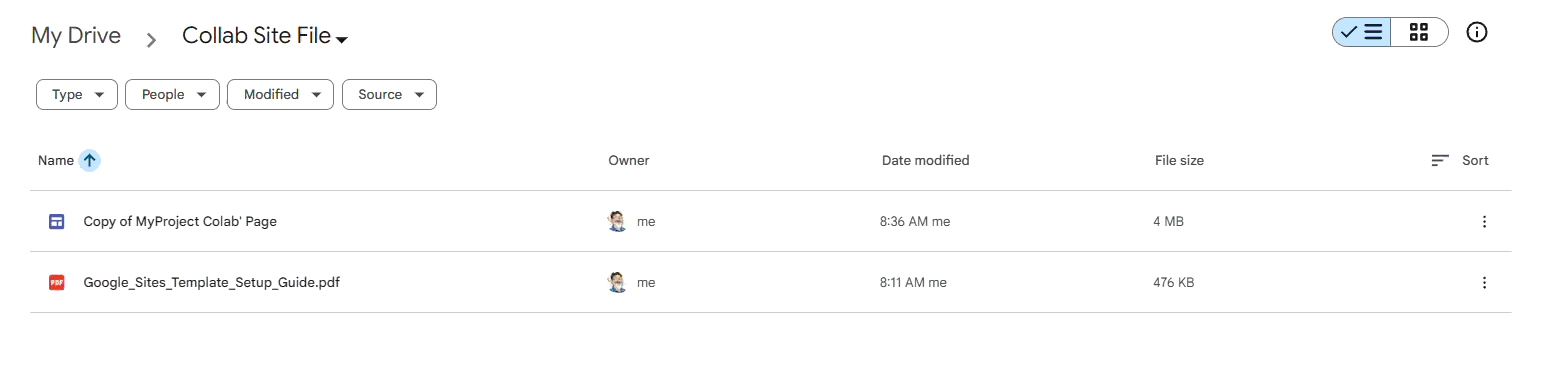Open the Collab Site File folder menu
The height and width of the screenshot is (386, 1544).
click(265, 36)
